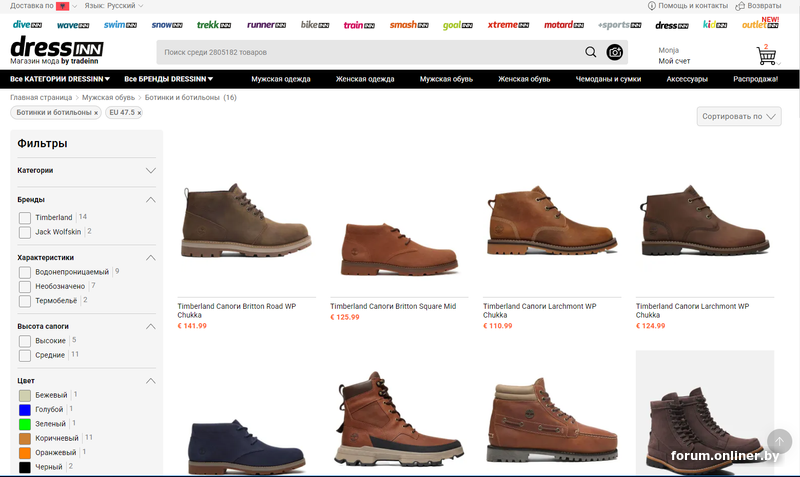This screenshot has width=800, height=477.
Task: Click the delivery country flag icon
Action: [62, 6]
